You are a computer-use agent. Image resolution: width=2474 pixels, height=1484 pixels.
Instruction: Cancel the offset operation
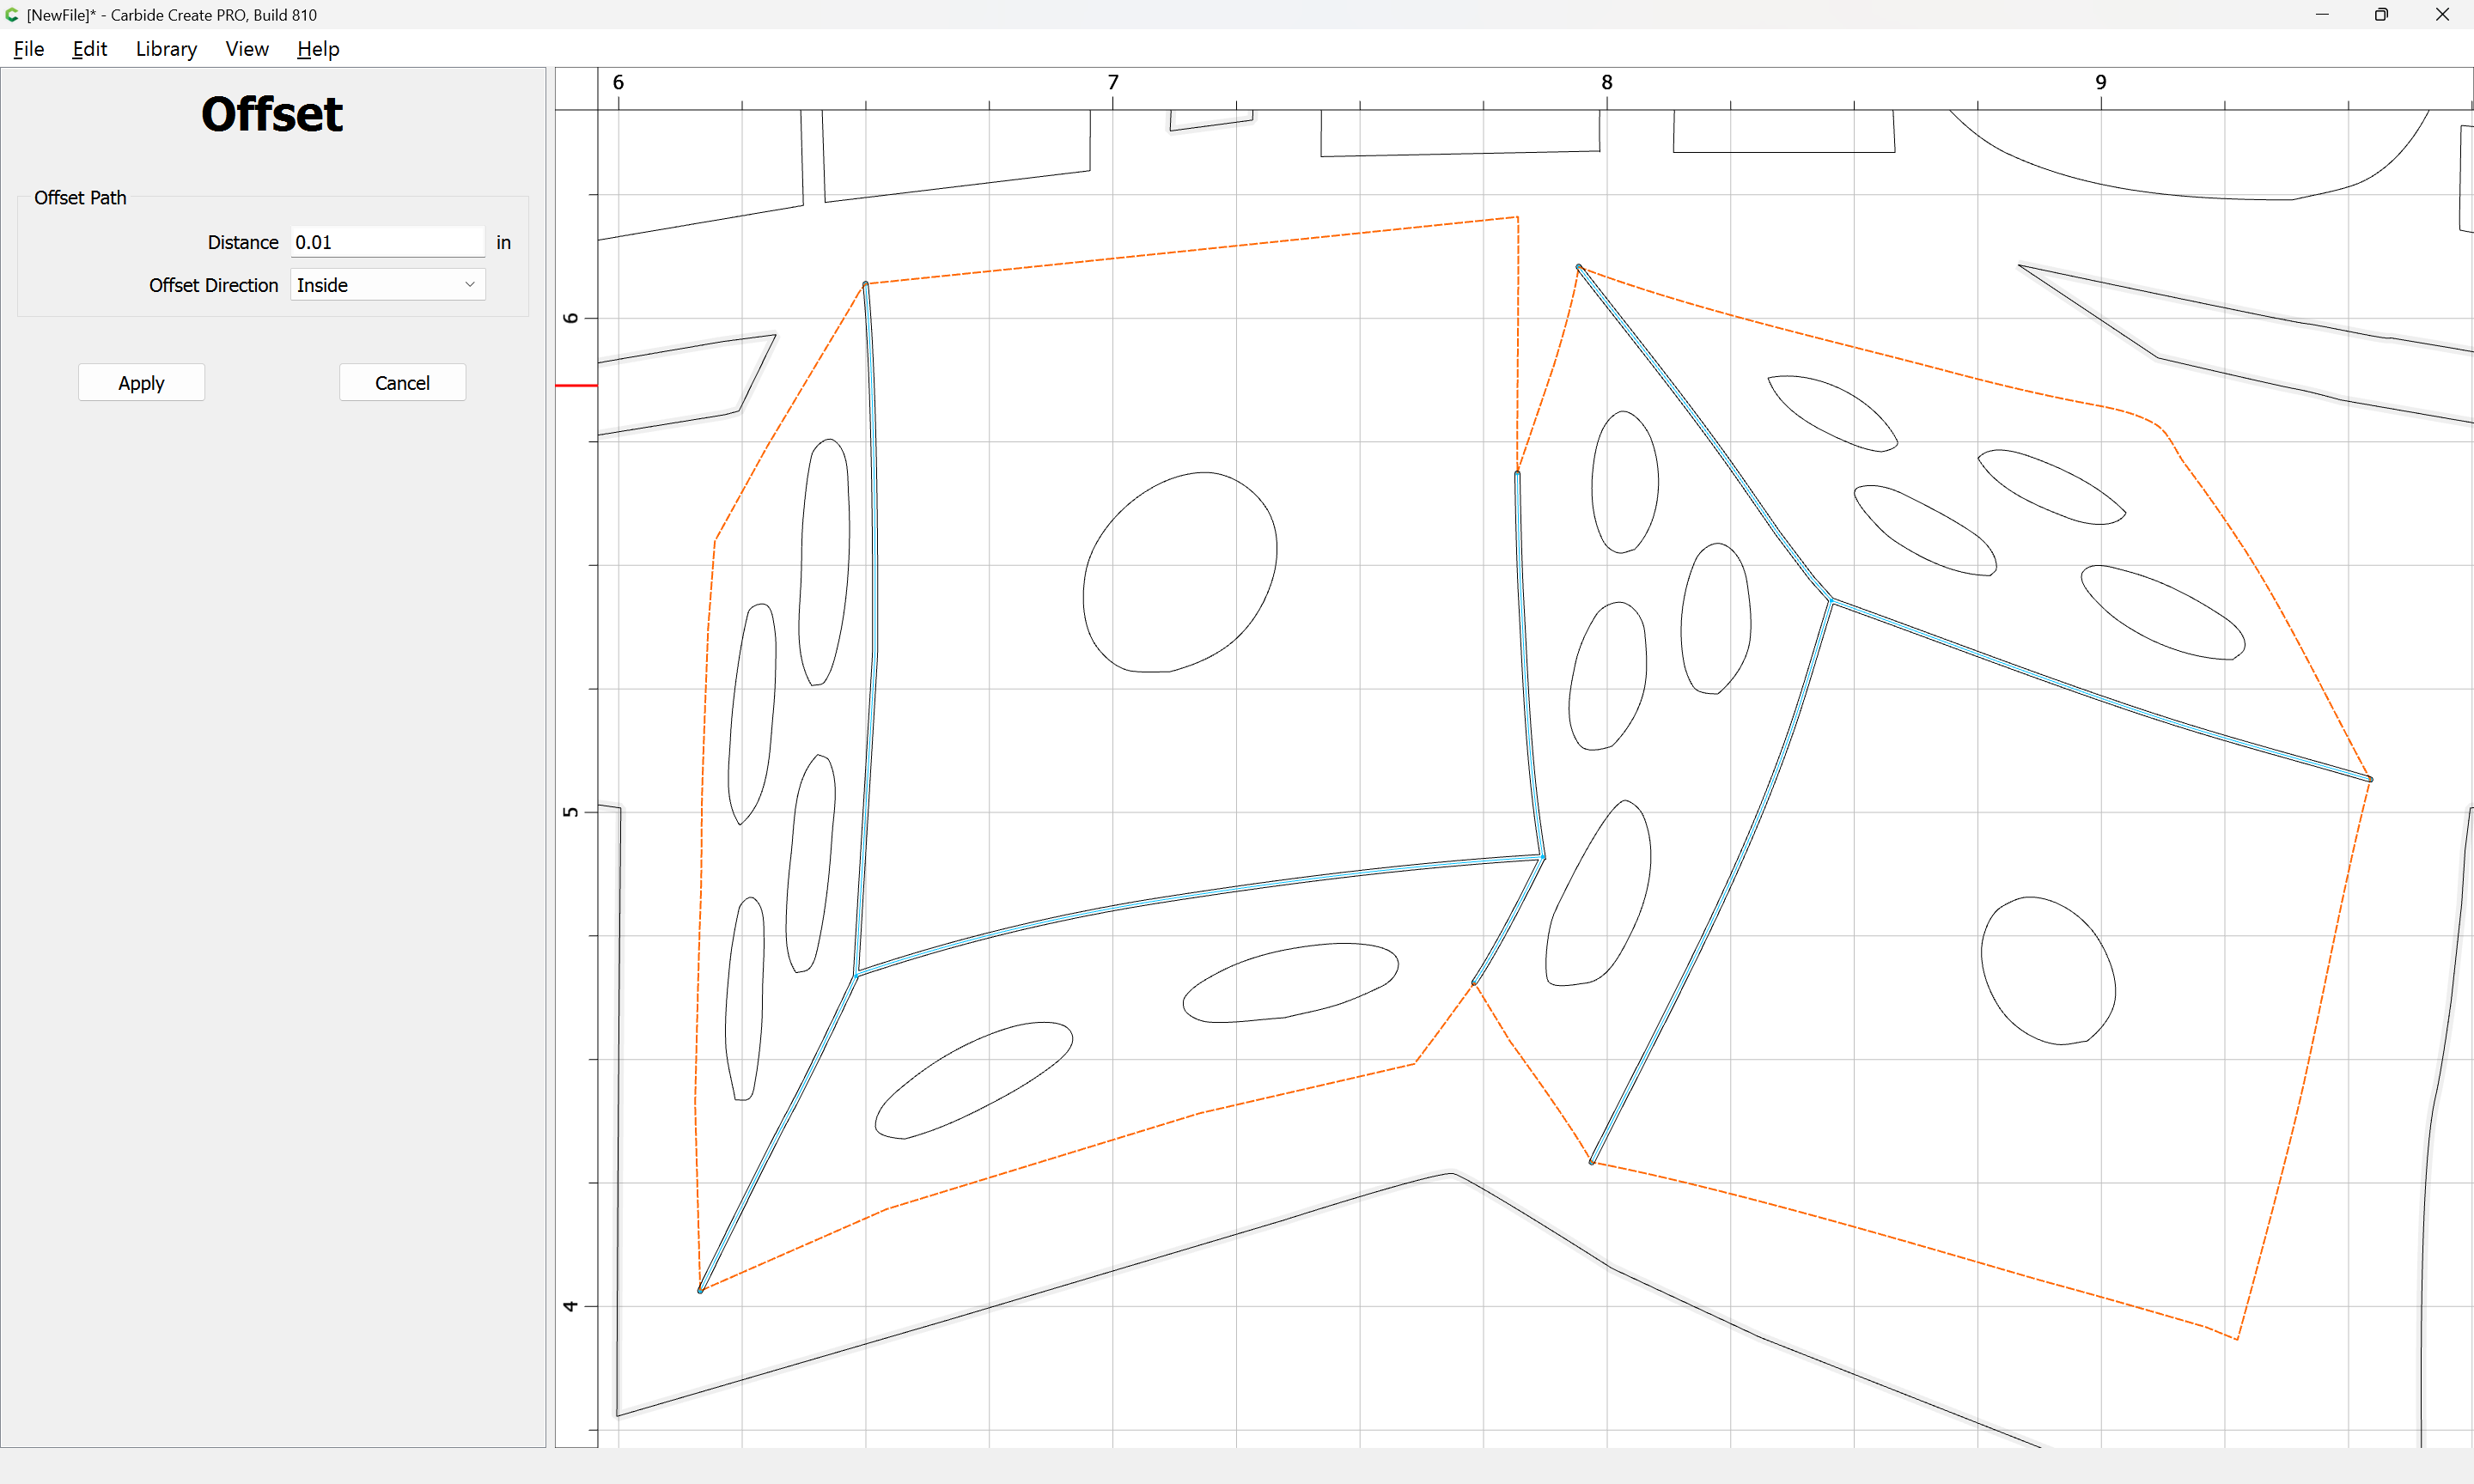click(x=402, y=383)
